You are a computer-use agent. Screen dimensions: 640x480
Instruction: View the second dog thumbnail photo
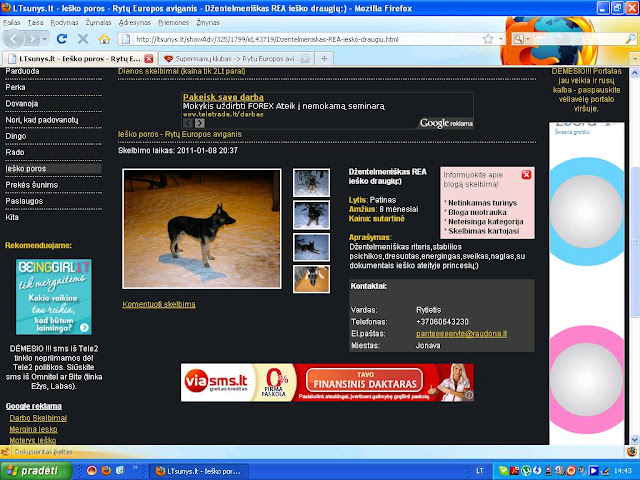click(x=311, y=215)
